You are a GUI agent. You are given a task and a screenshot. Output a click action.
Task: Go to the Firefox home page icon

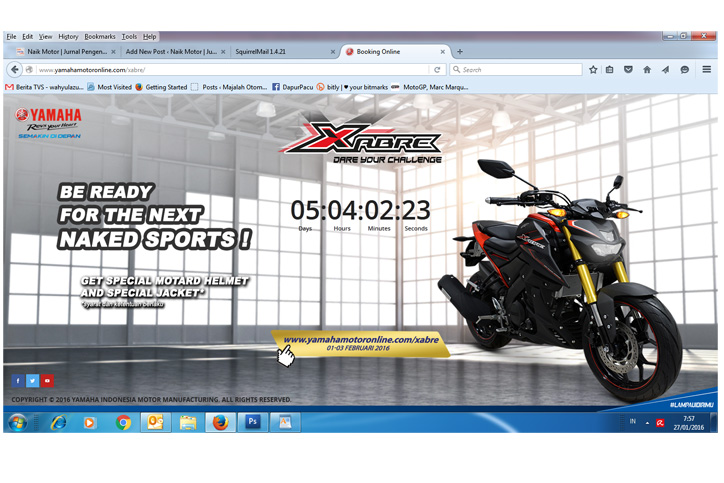point(647,70)
